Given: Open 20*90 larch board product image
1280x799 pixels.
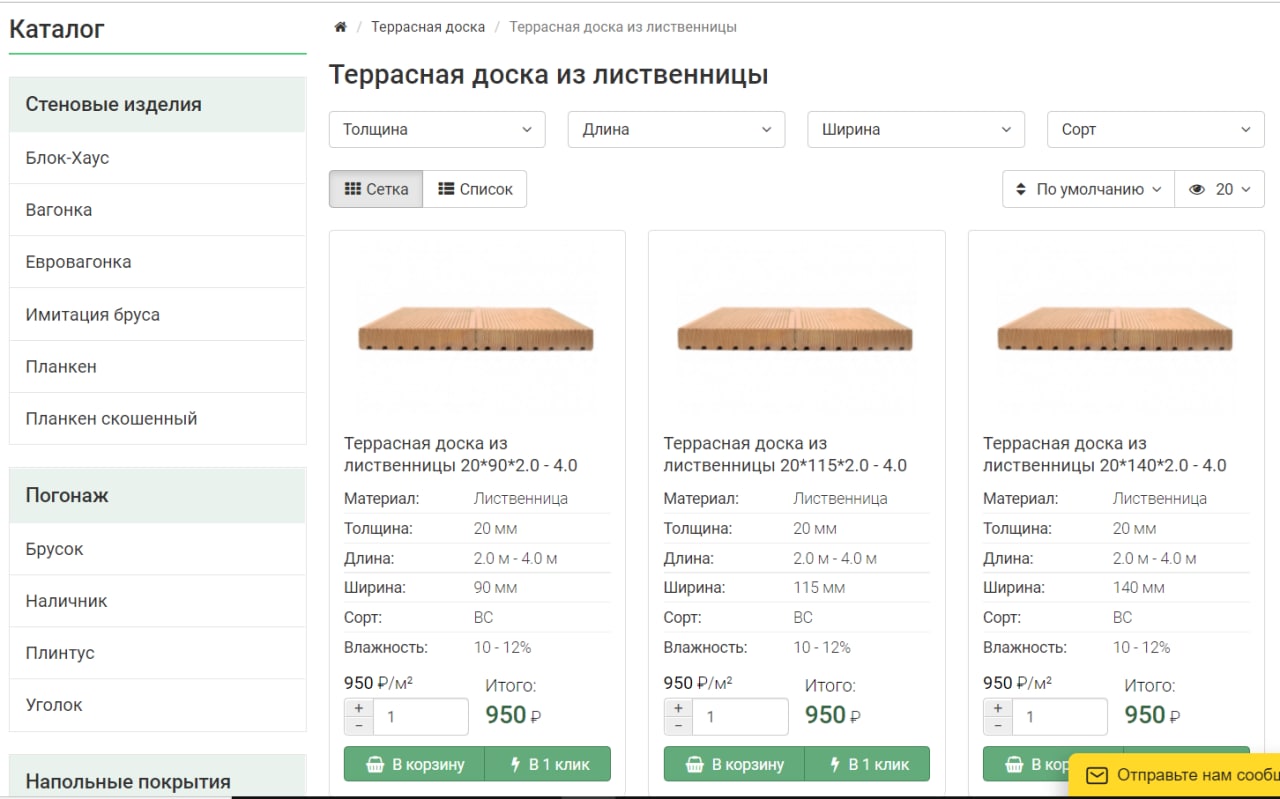Looking at the screenshot, I should point(477,328).
